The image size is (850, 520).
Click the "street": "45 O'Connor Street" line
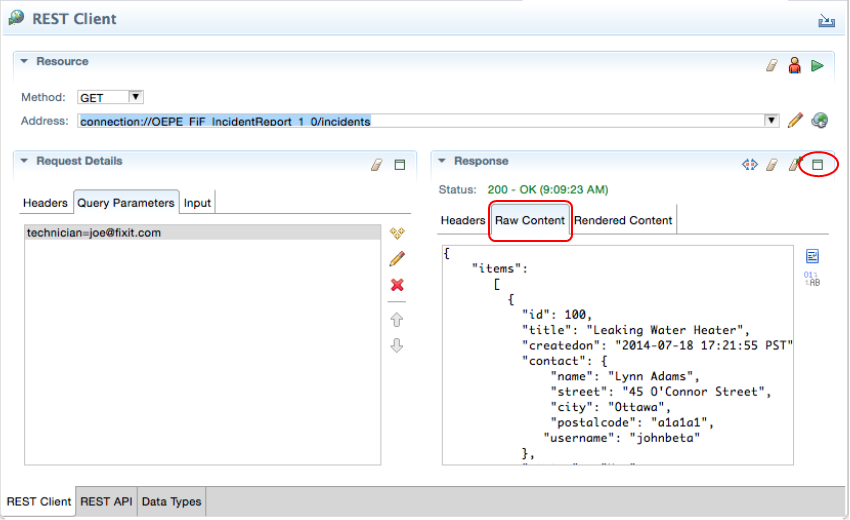661,391
